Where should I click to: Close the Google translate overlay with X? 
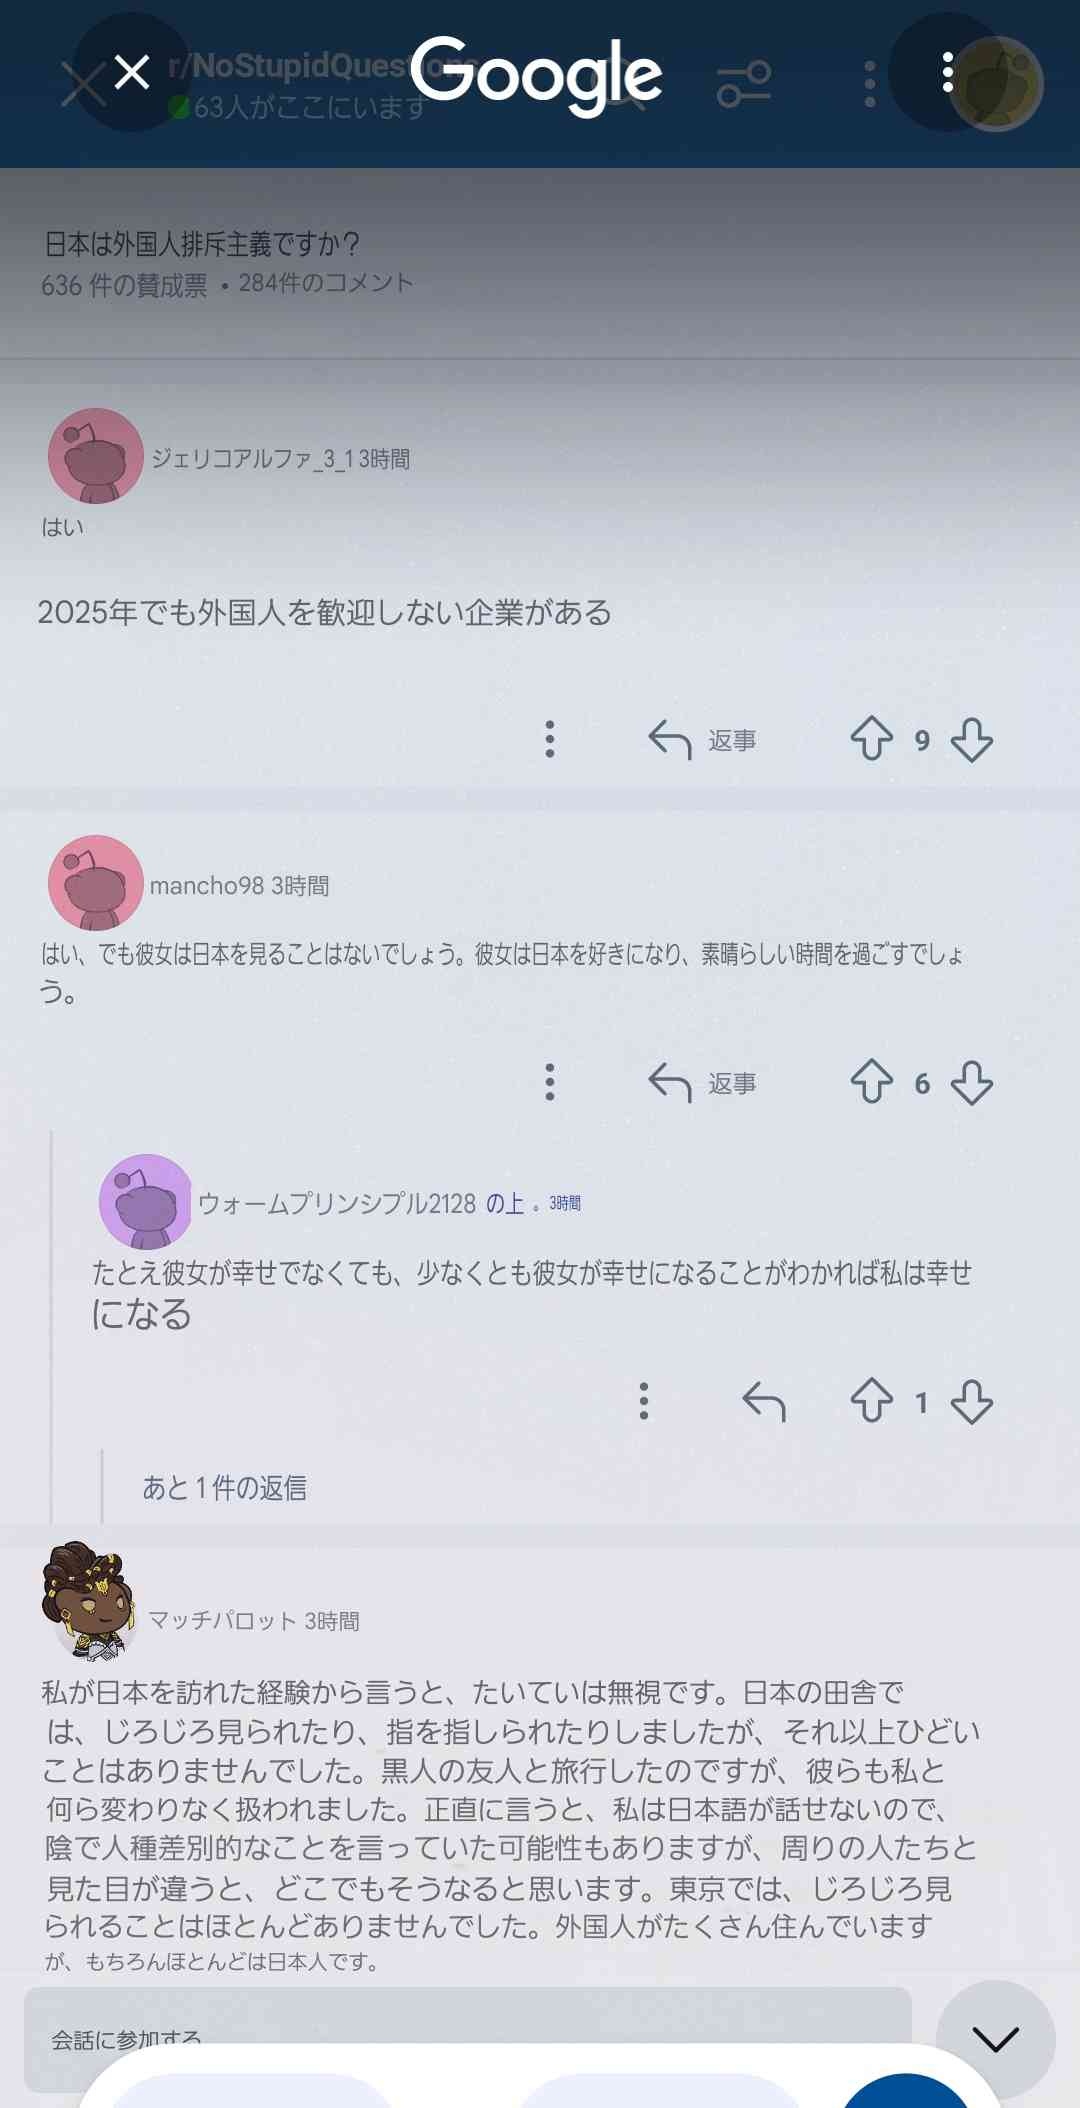click(x=131, y=72)
